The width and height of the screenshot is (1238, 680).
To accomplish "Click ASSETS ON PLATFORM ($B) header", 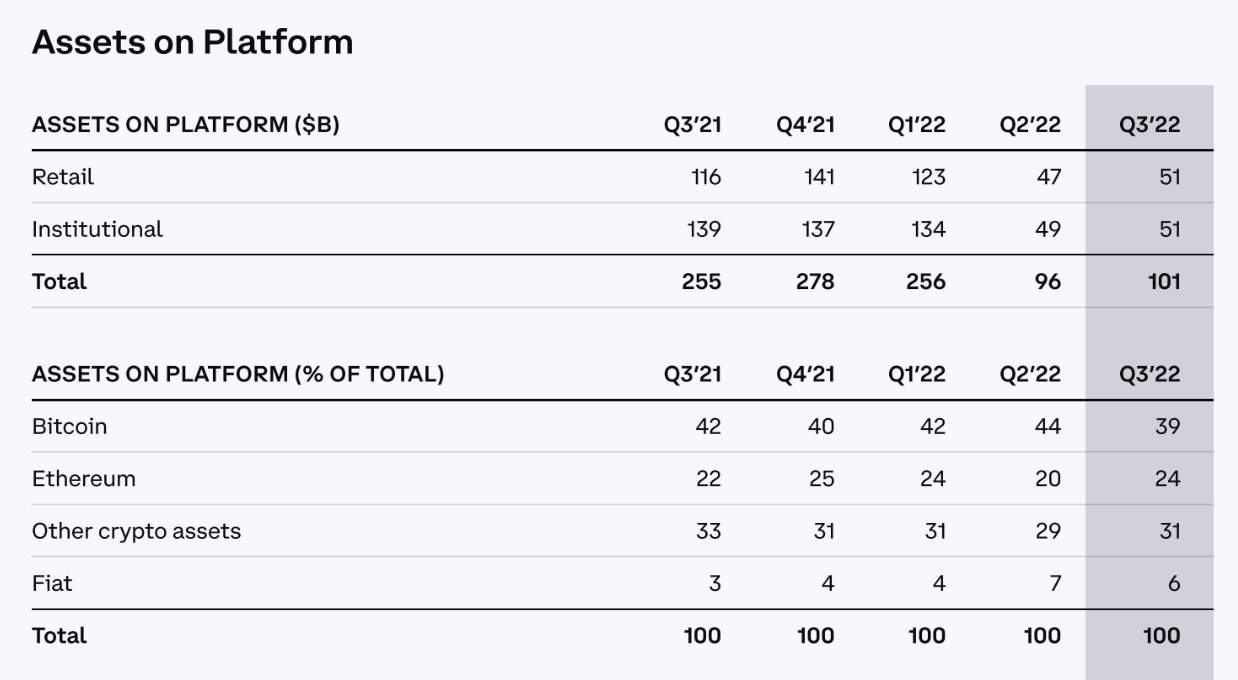I will (x=186, y=125).
